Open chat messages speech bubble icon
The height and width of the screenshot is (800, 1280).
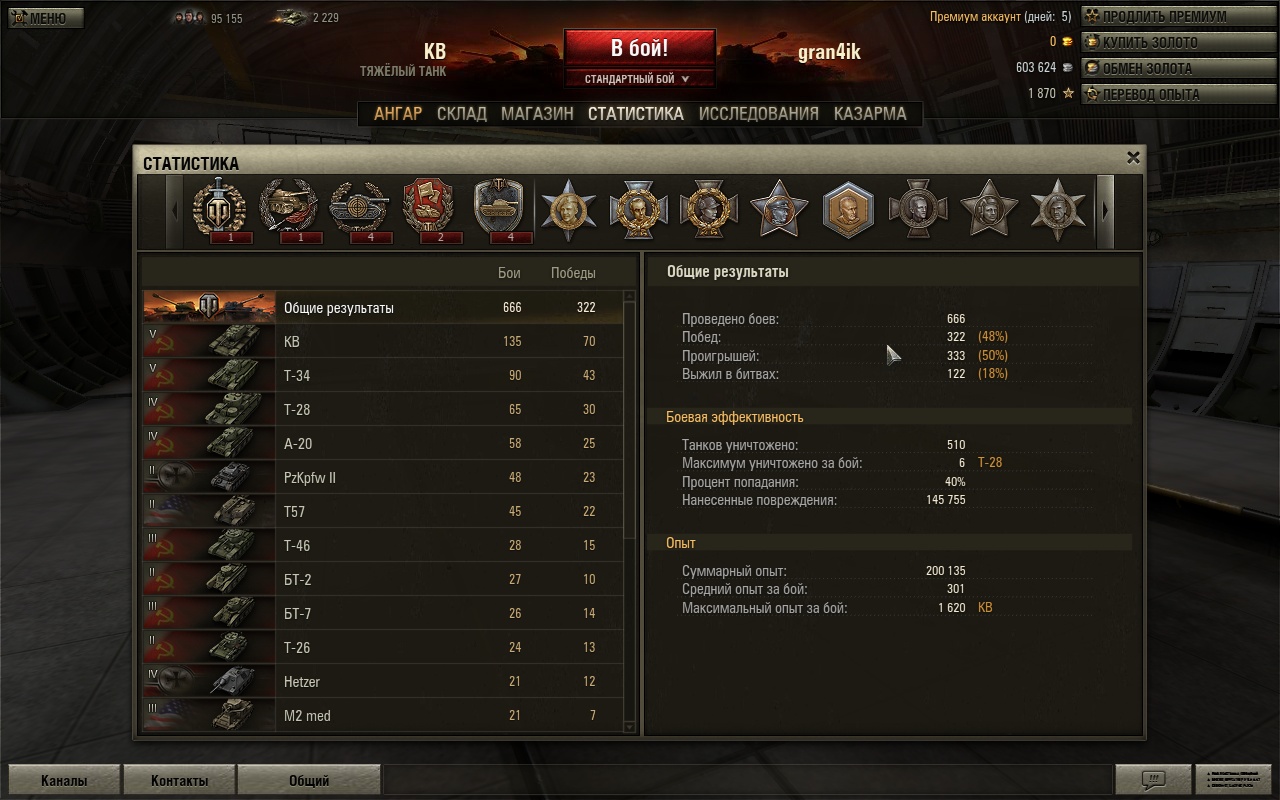pos(1153,780)
